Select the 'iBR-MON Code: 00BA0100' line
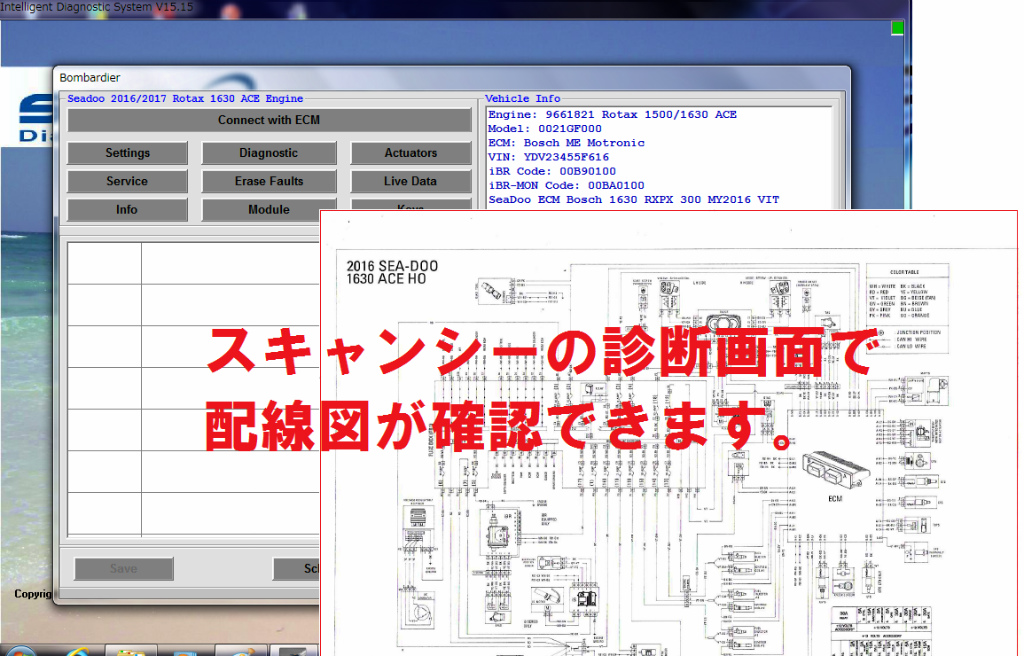This screenshot has width=1024, height=656. [x=566, y=186]
